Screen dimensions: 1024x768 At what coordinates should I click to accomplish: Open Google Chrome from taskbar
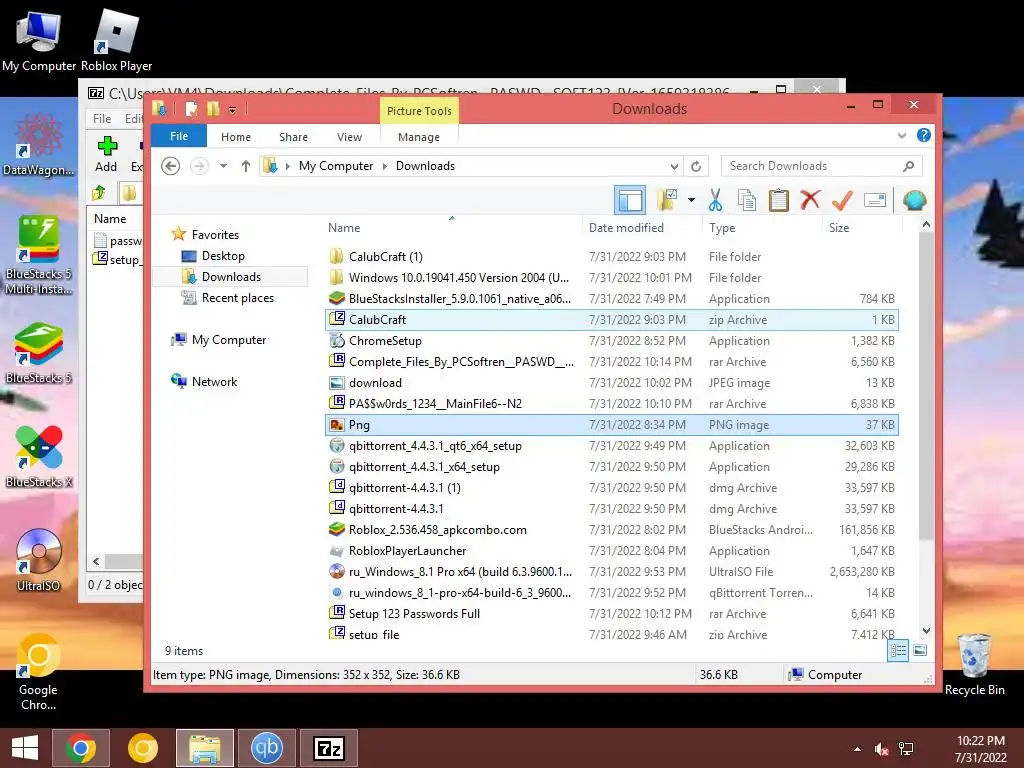click(x=81, y=748)
